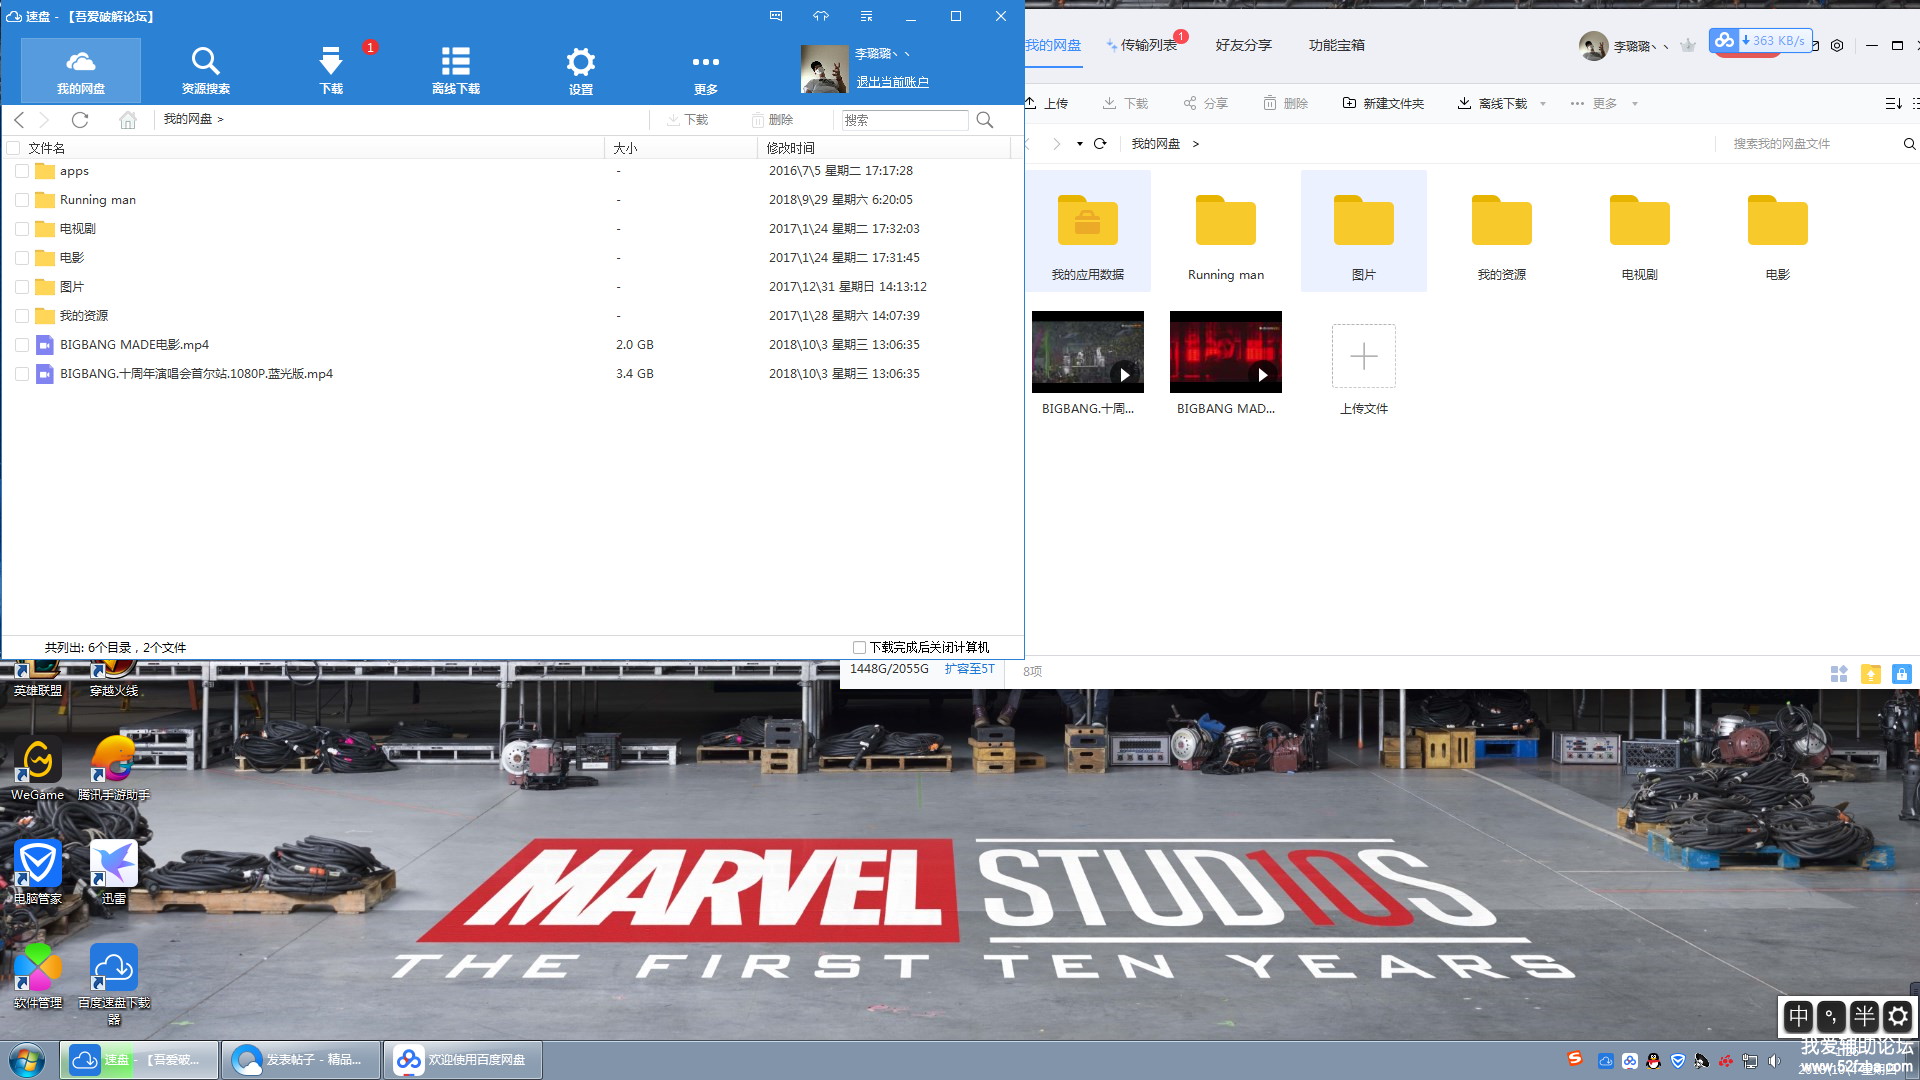The width and height of the screenshot is (1920, 1080).
Task: Click the grid apps icon in Baidu Netdisk footer
Action: tap(1839, 674)
